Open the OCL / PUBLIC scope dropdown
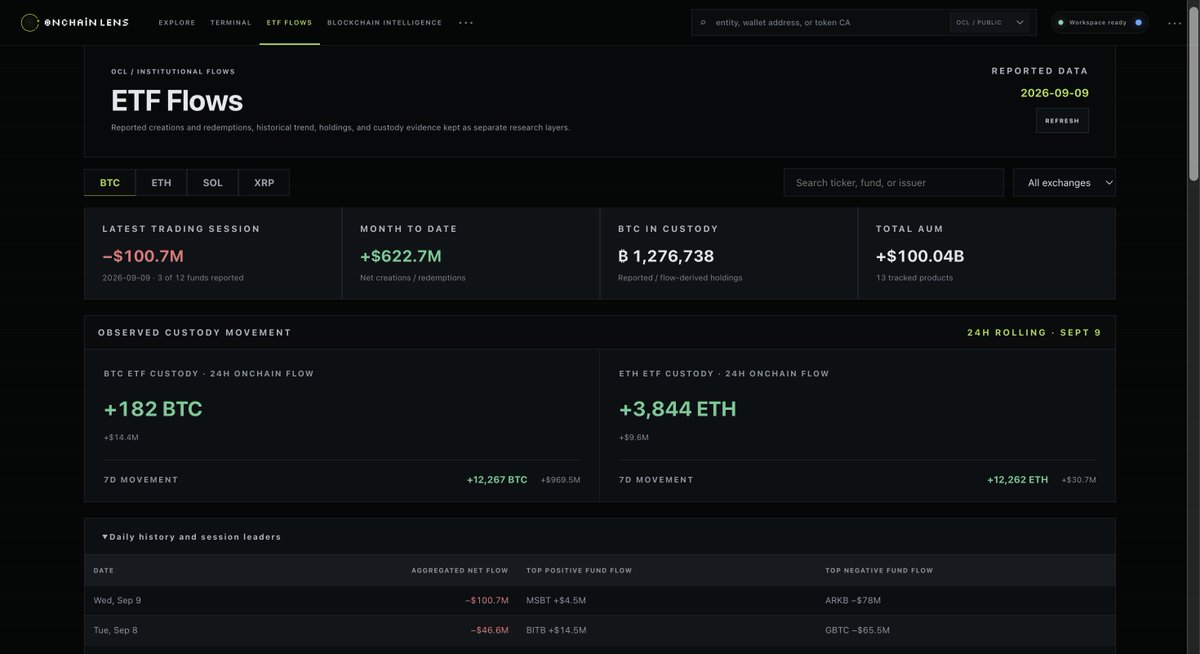The width and height of the screenshot is (1200, 654). pyautogui.click(x=991, y=22)
